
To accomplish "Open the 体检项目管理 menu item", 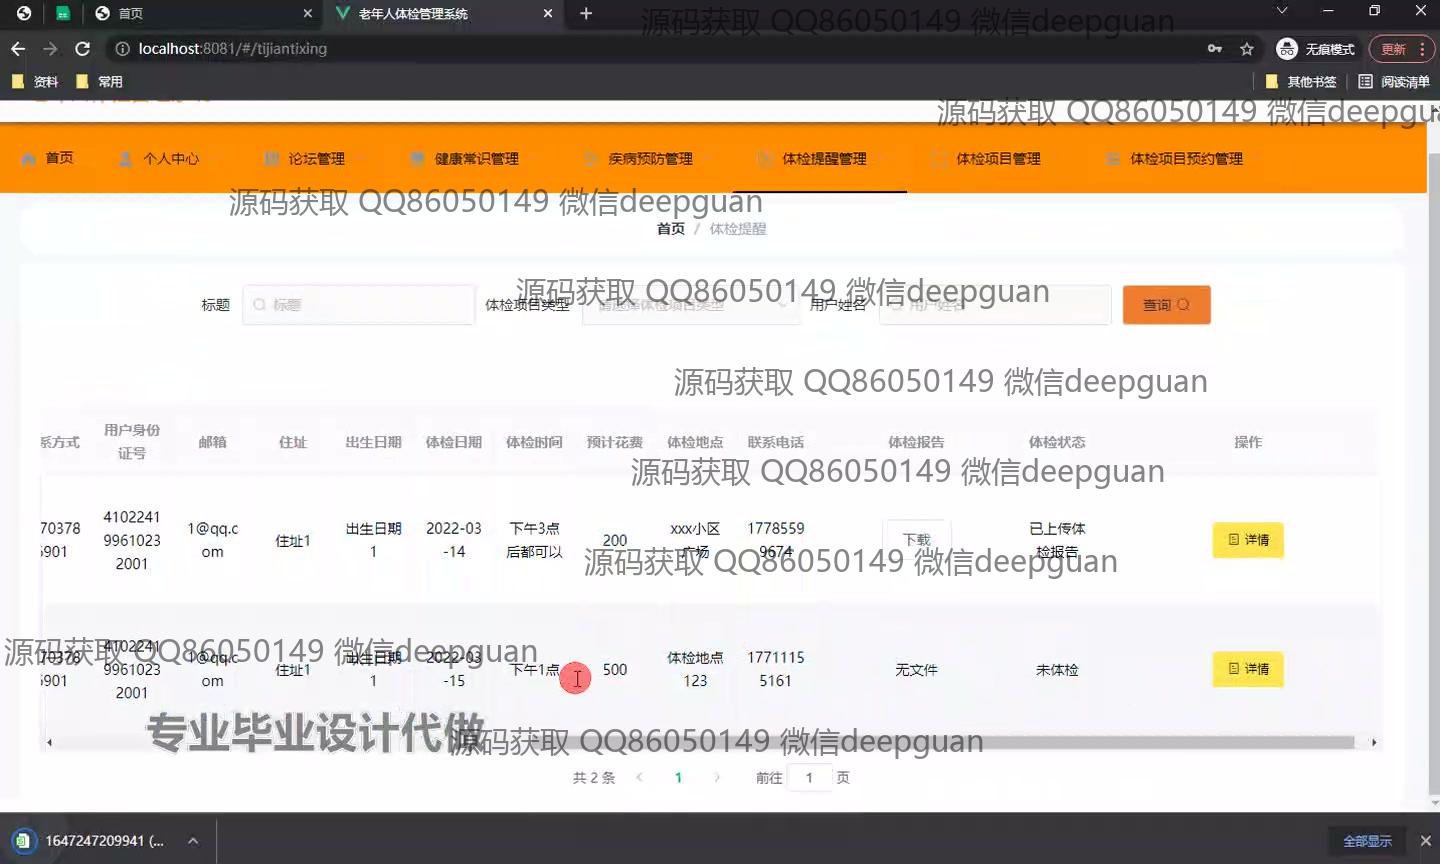I will pyautogui.click(x=997, y=159).
